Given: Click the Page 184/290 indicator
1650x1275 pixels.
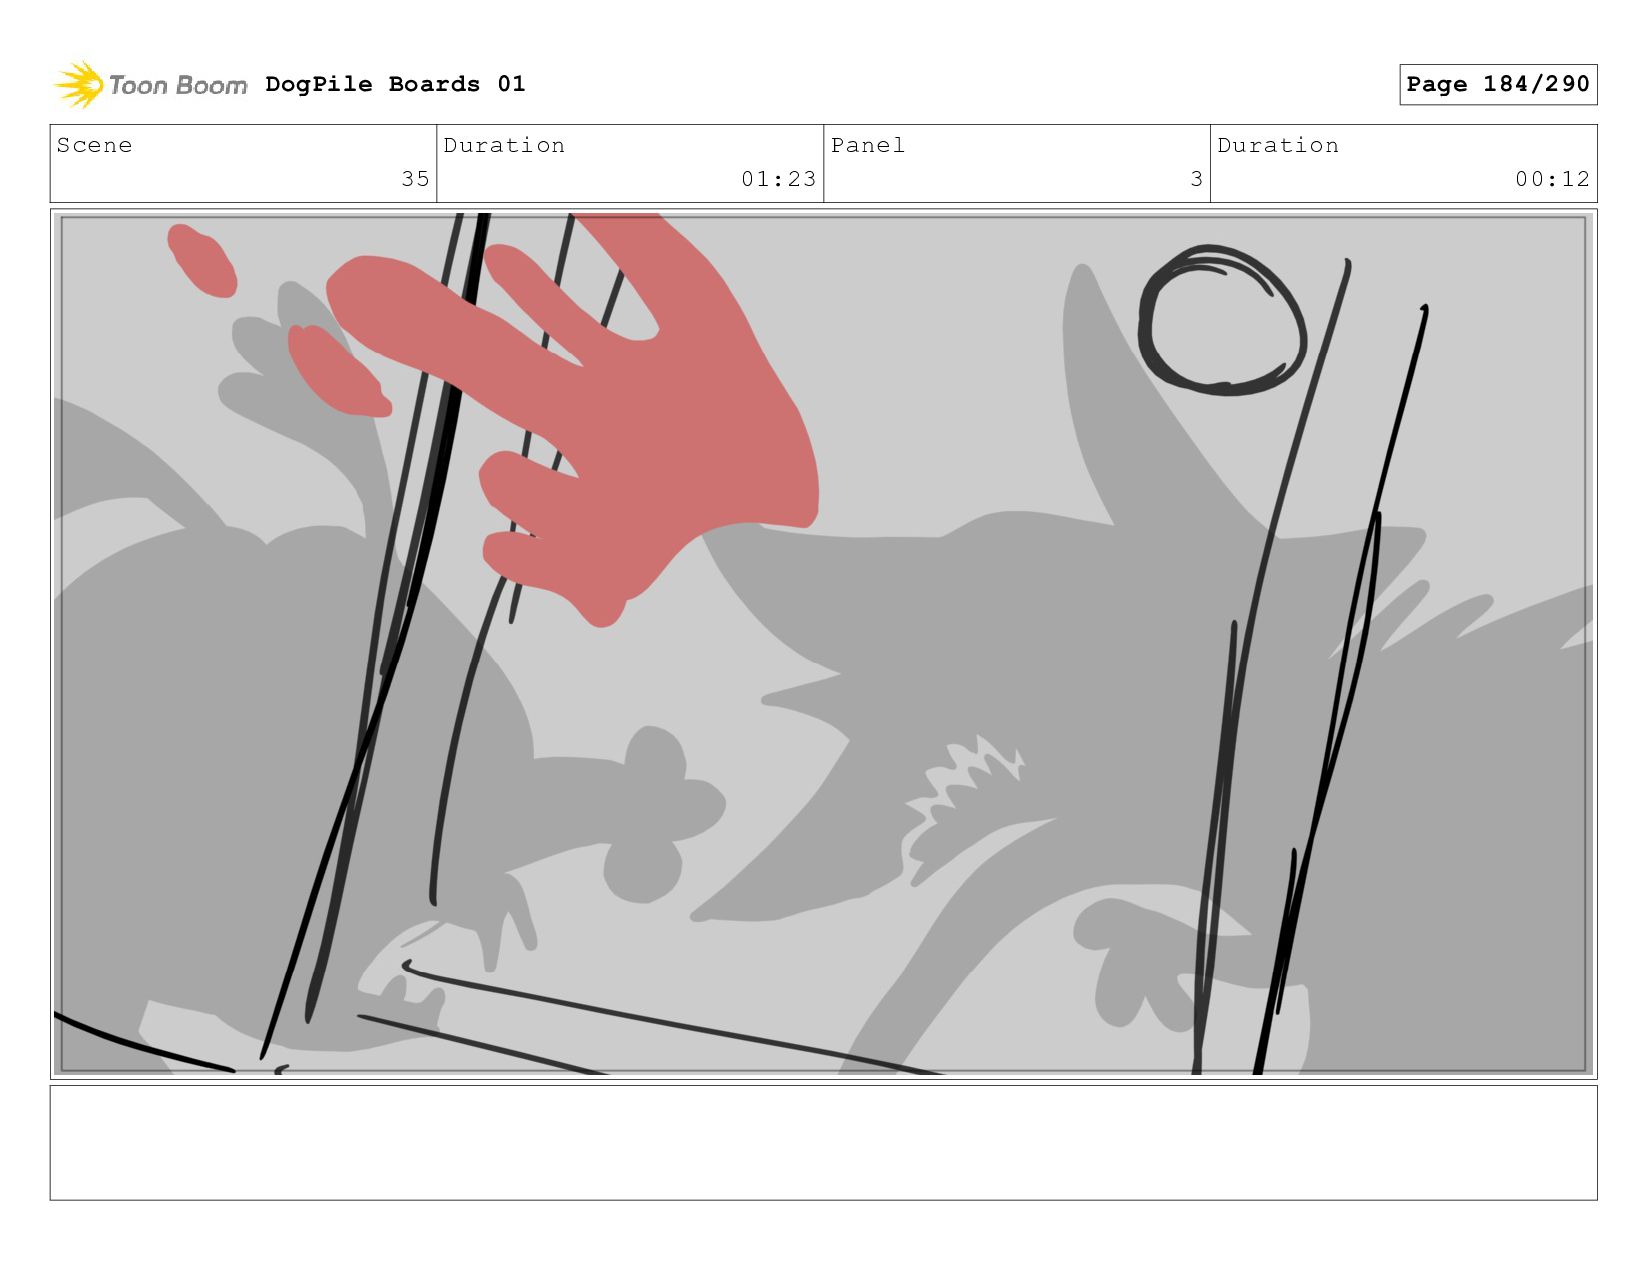Looking at the screenshot, I should click(x=1498, y=84).
